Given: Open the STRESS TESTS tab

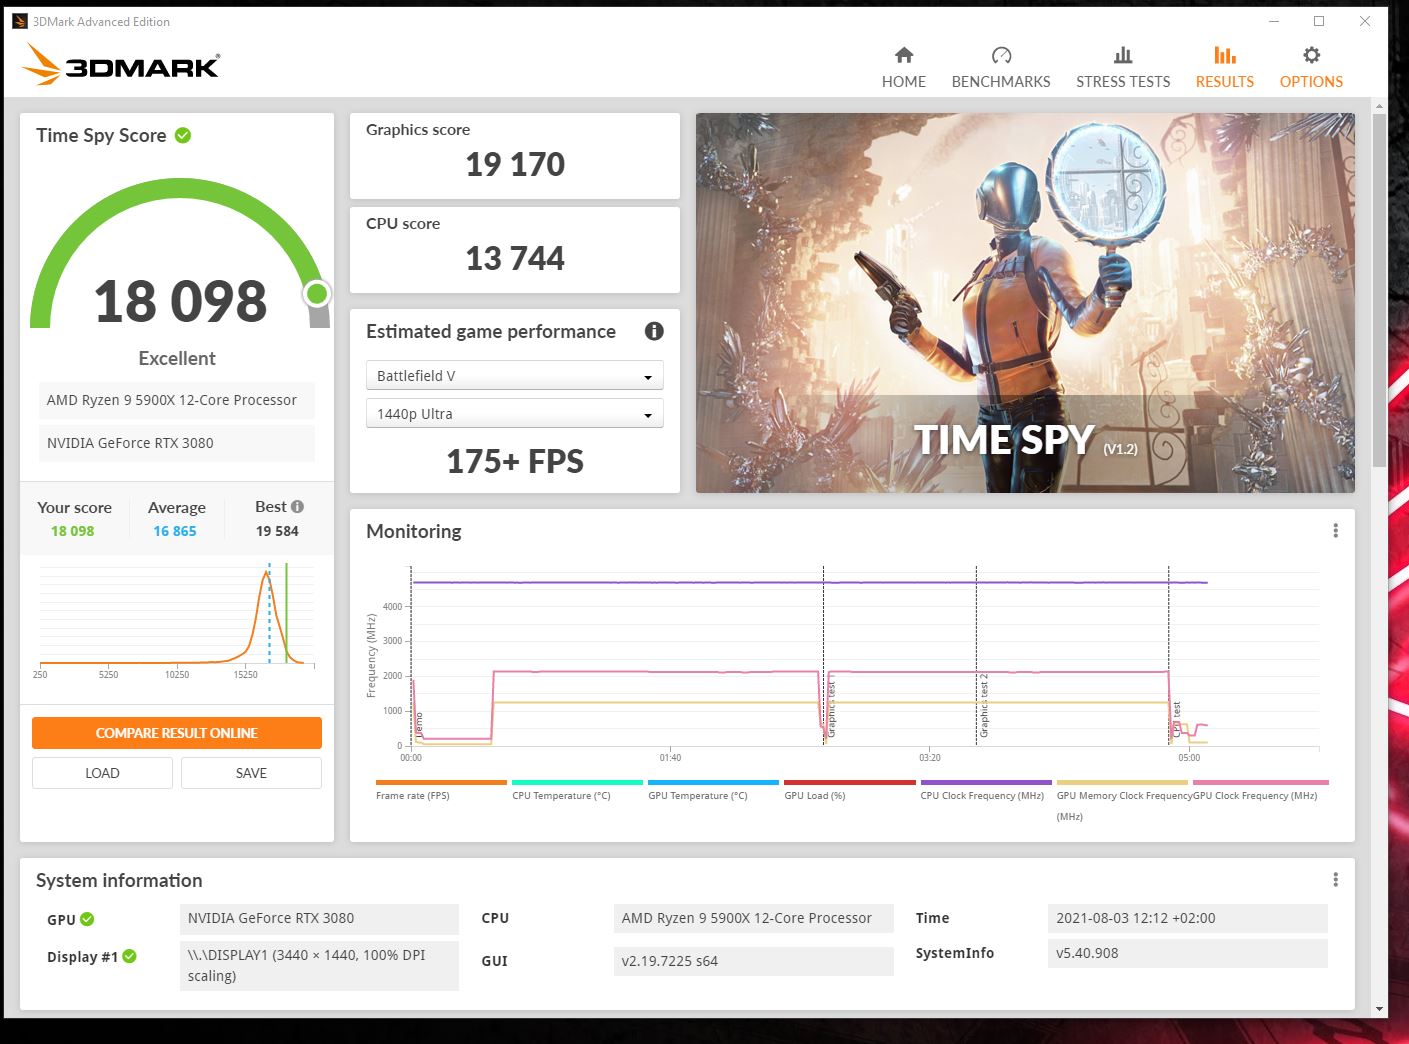Looking at the screenshot, I should 1123,68.
